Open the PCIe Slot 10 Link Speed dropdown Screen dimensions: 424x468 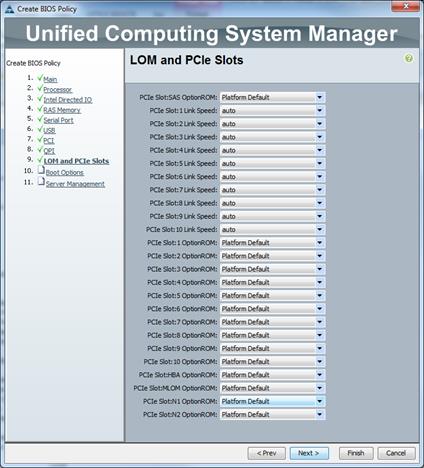pos(272,230)
